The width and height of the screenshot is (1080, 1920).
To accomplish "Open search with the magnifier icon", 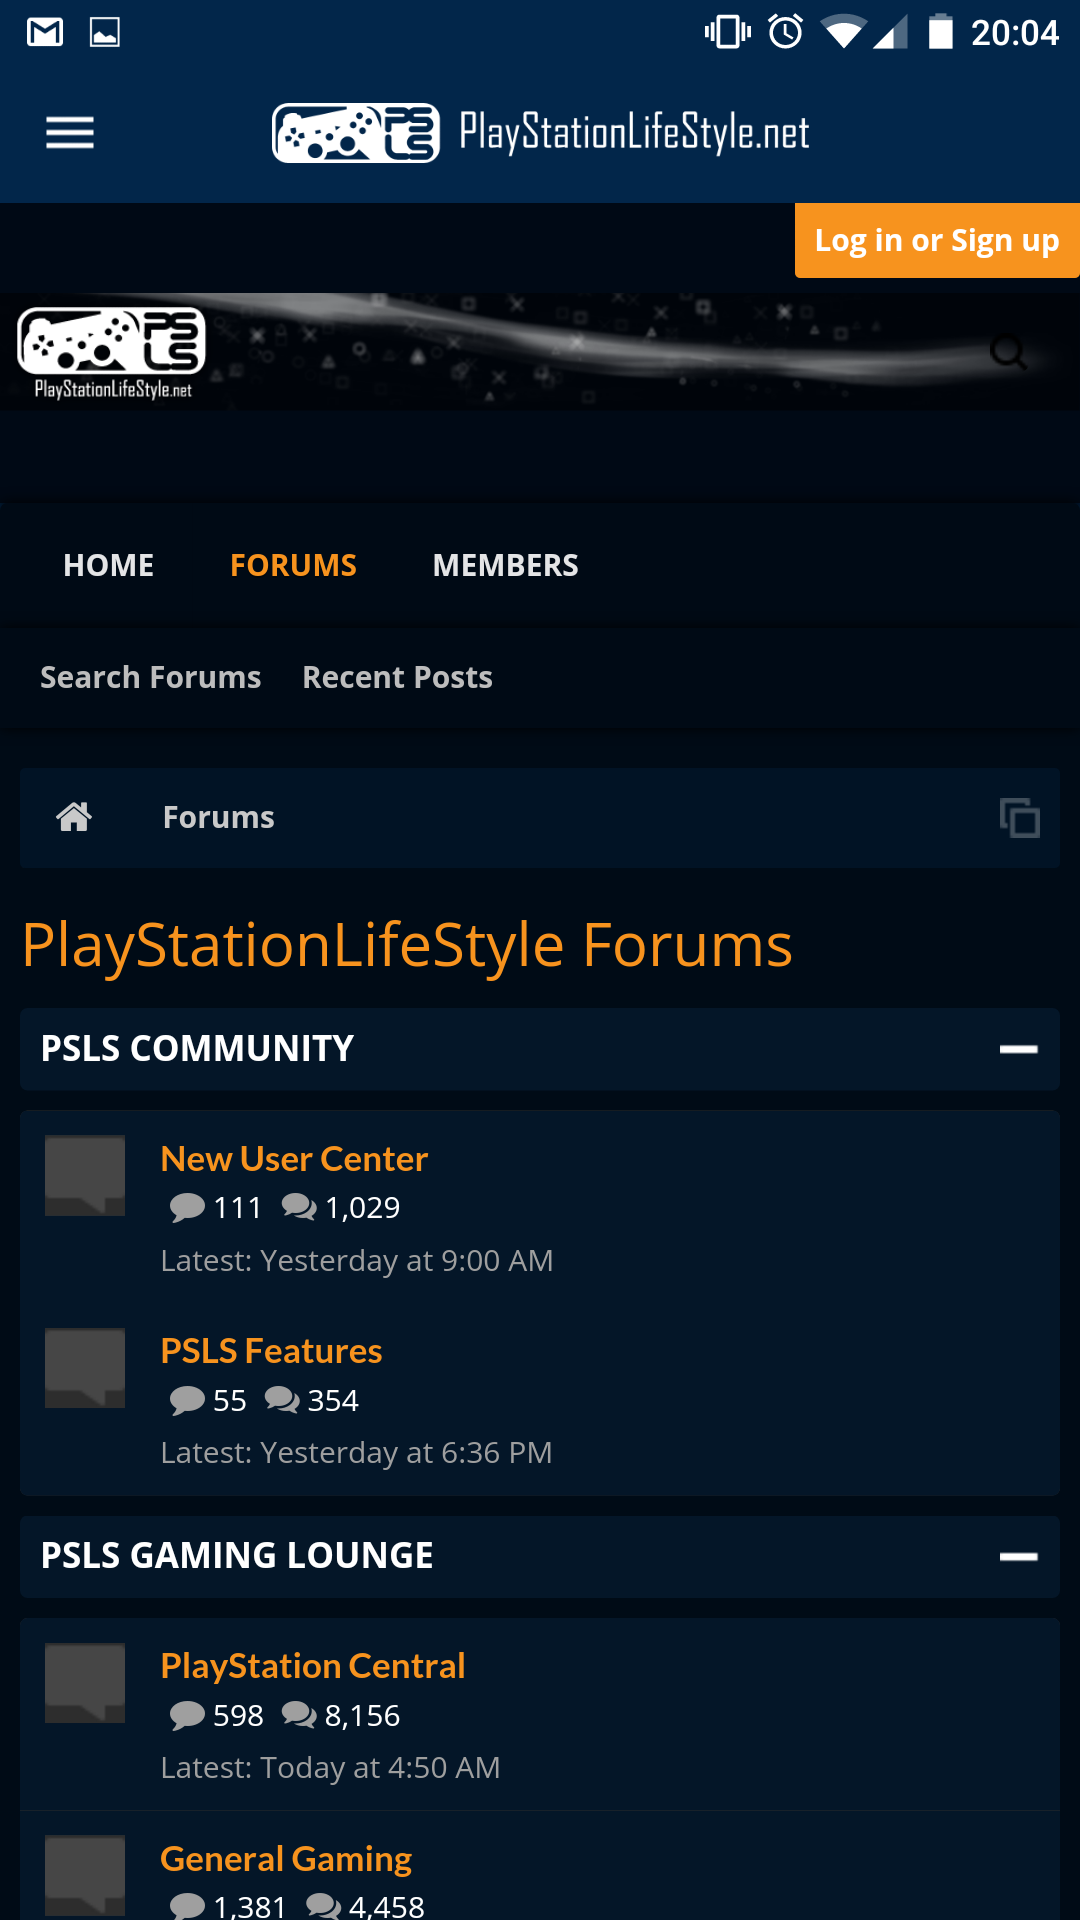I will tap(1008, 352).
